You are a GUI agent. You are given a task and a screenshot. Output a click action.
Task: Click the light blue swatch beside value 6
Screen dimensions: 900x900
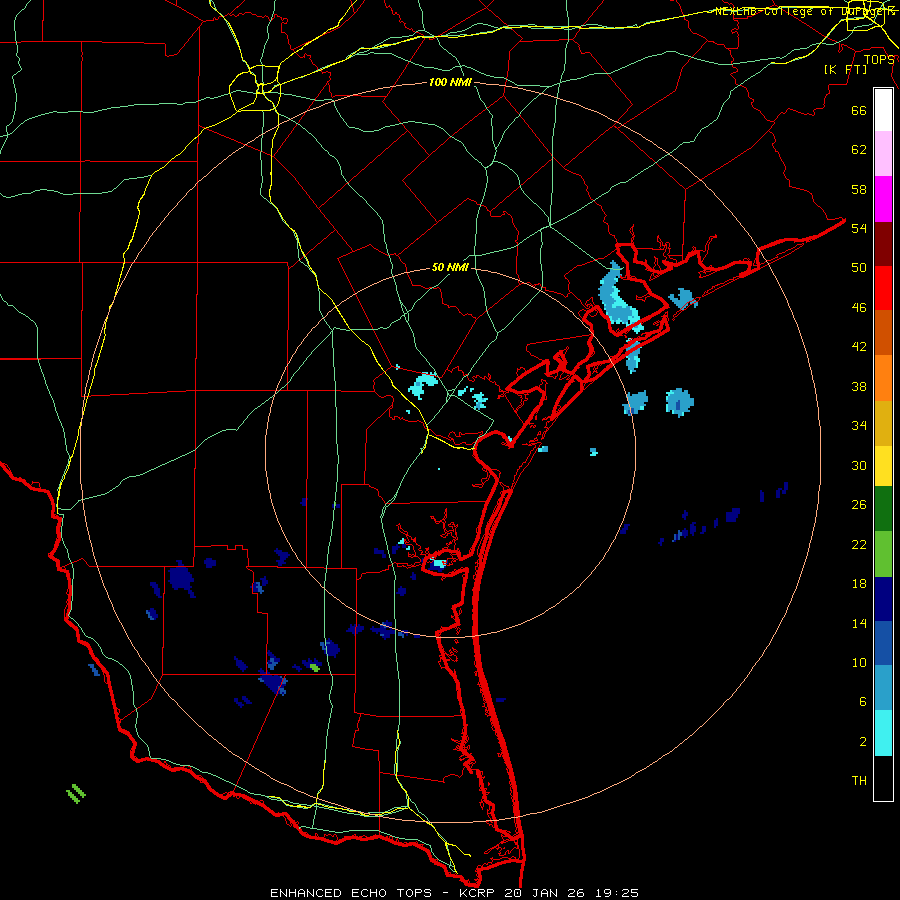(883, 688)
